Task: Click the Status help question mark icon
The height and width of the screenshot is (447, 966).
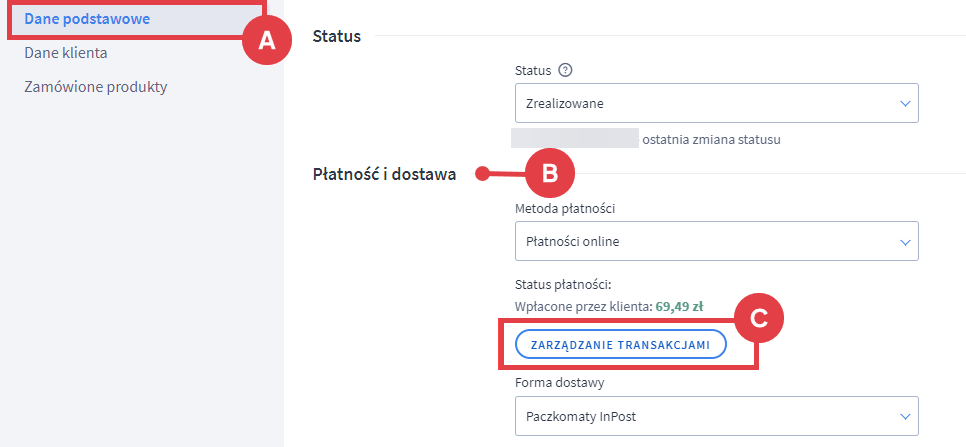Action: click(565, 70)
